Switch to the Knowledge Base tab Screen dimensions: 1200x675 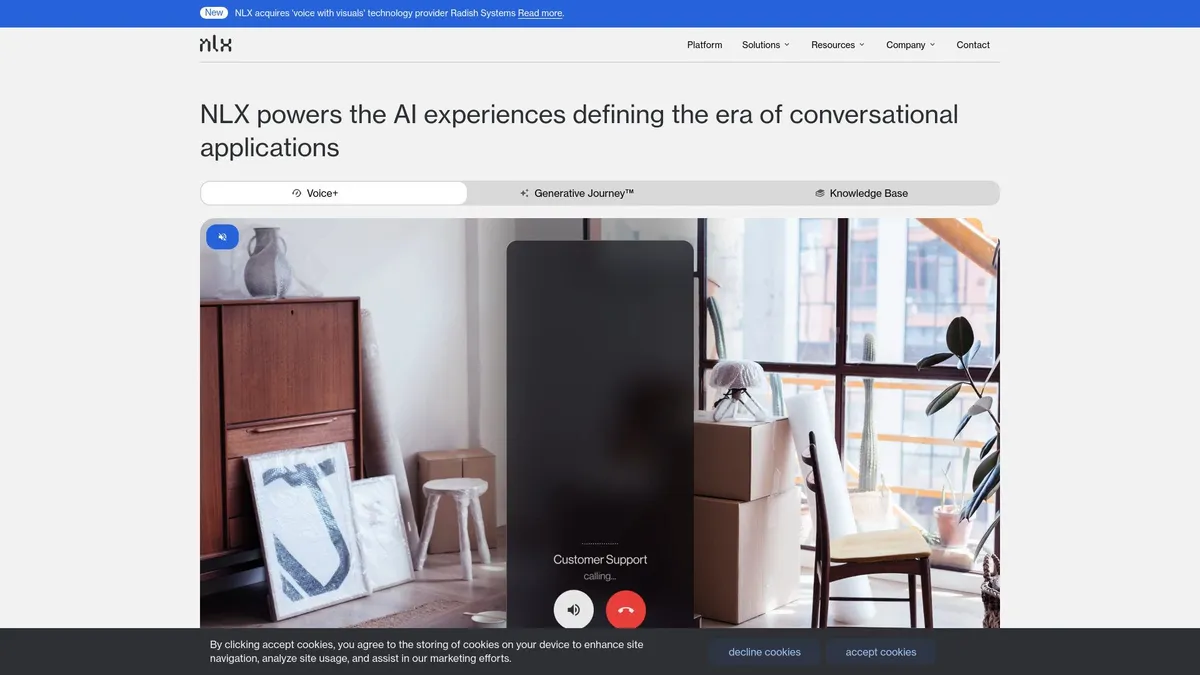[x=867, y=193]
